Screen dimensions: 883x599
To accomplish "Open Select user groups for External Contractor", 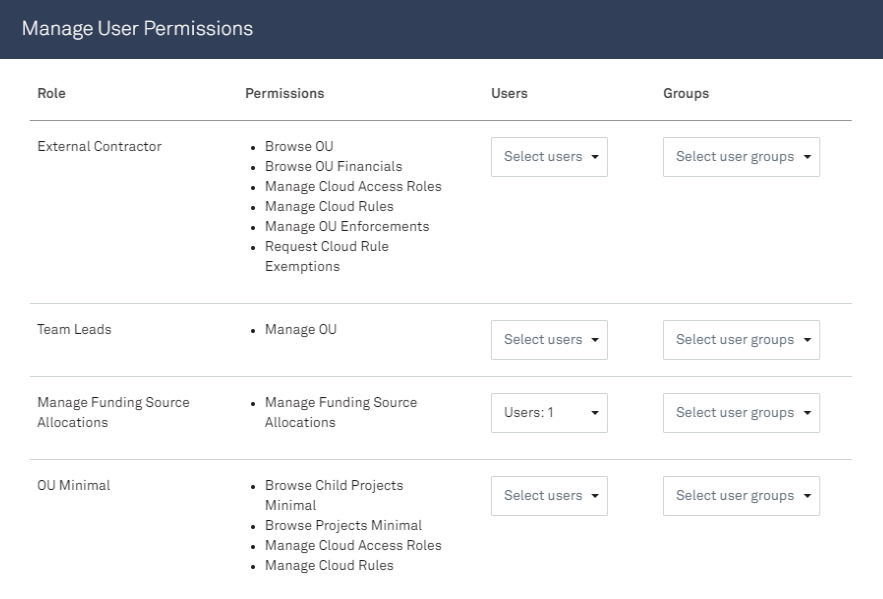I will point(741,157).
